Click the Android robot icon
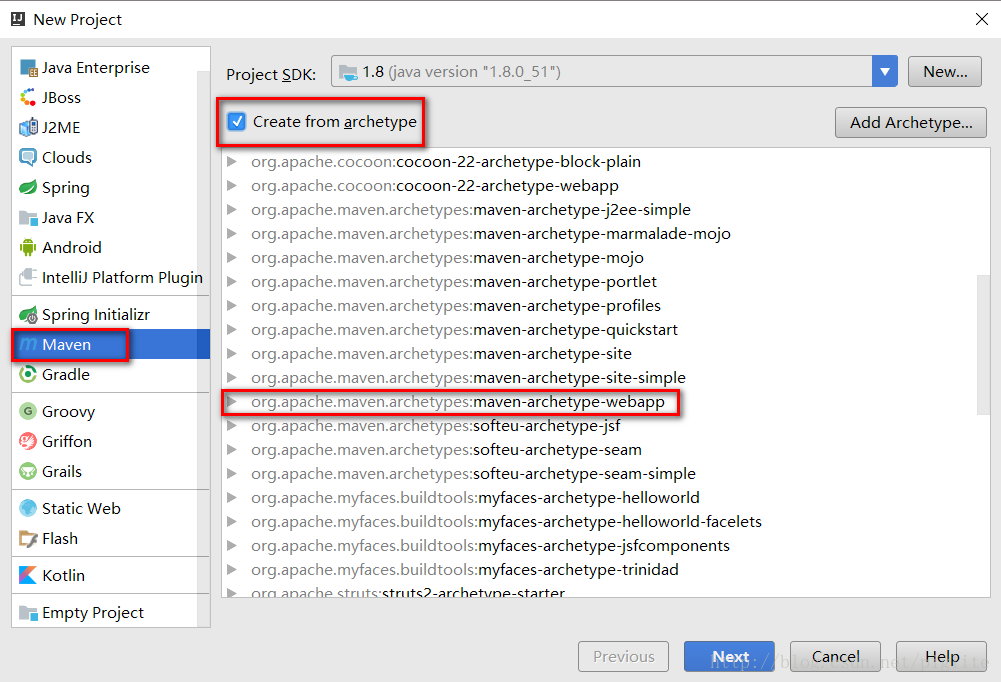The image size is (1001, 682). click(28, 247)
